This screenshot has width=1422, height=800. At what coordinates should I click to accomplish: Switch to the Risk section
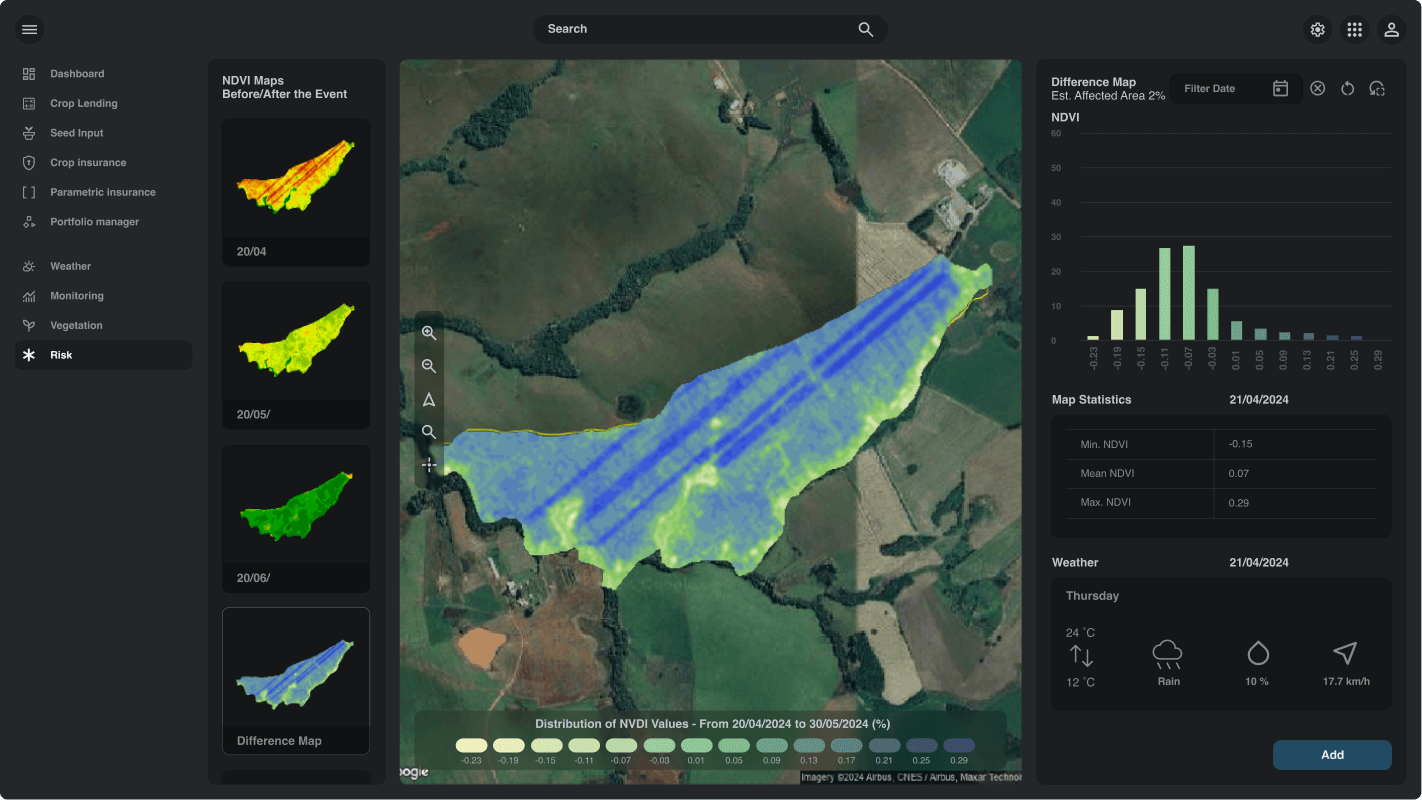tap(103, 354)
